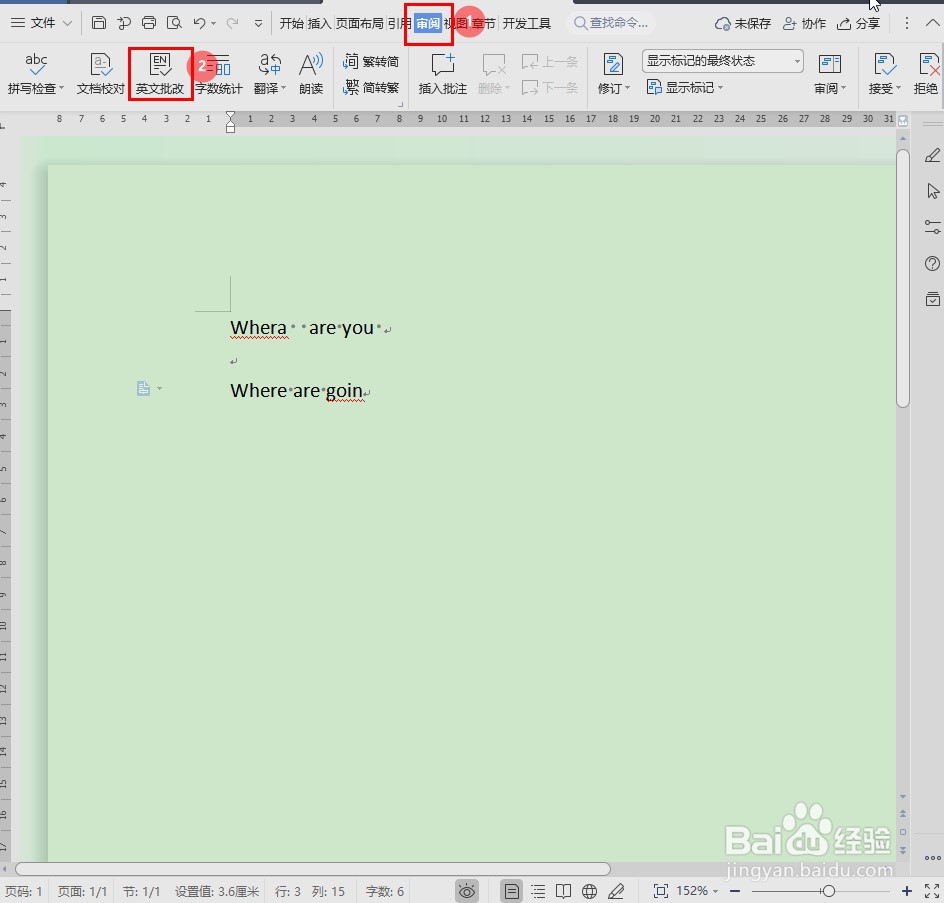The width and height of the screenshot is (944, 903).
Task: Click 未保存 cloud save button
Action: coord(743,23)
